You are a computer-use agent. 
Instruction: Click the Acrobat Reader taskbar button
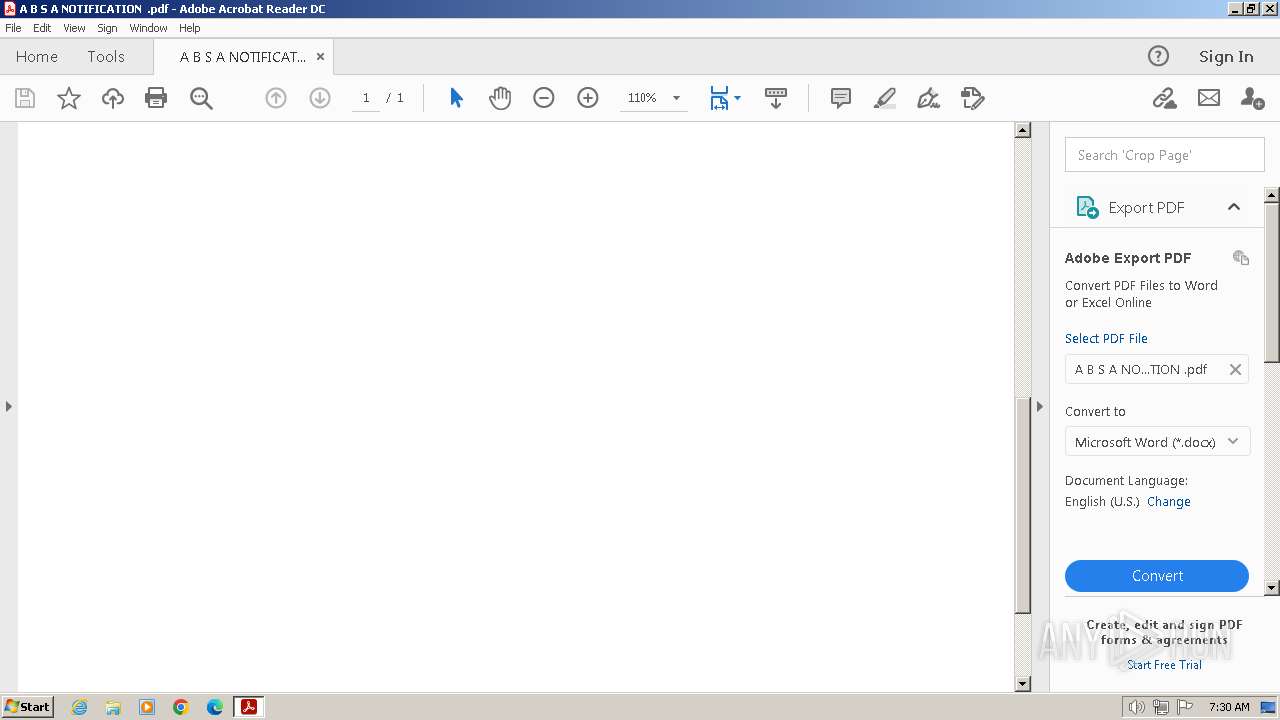pyautogui.click(x=248, y=707)
